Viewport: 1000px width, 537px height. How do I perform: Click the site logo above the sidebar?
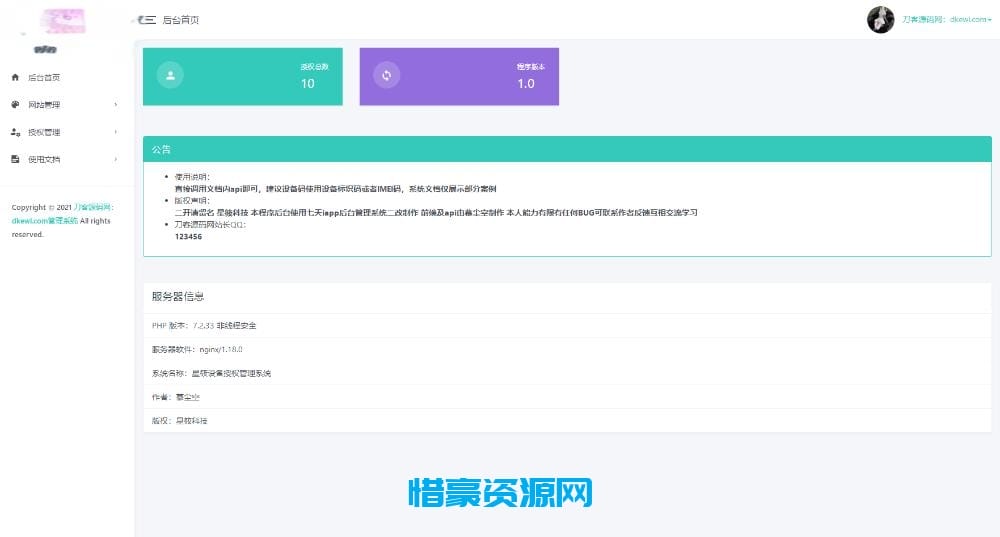62,22
